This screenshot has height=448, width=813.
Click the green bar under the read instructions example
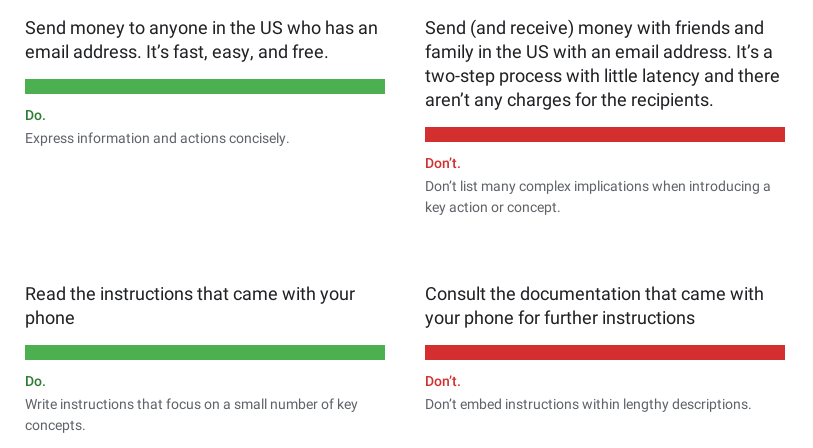click(x=205, y=353)
